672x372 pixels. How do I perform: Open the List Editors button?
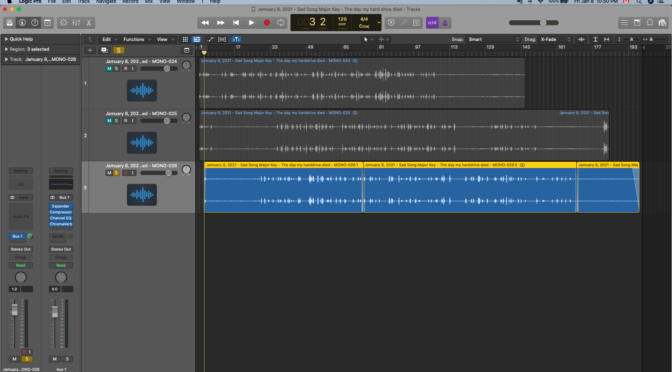[624, 23]
